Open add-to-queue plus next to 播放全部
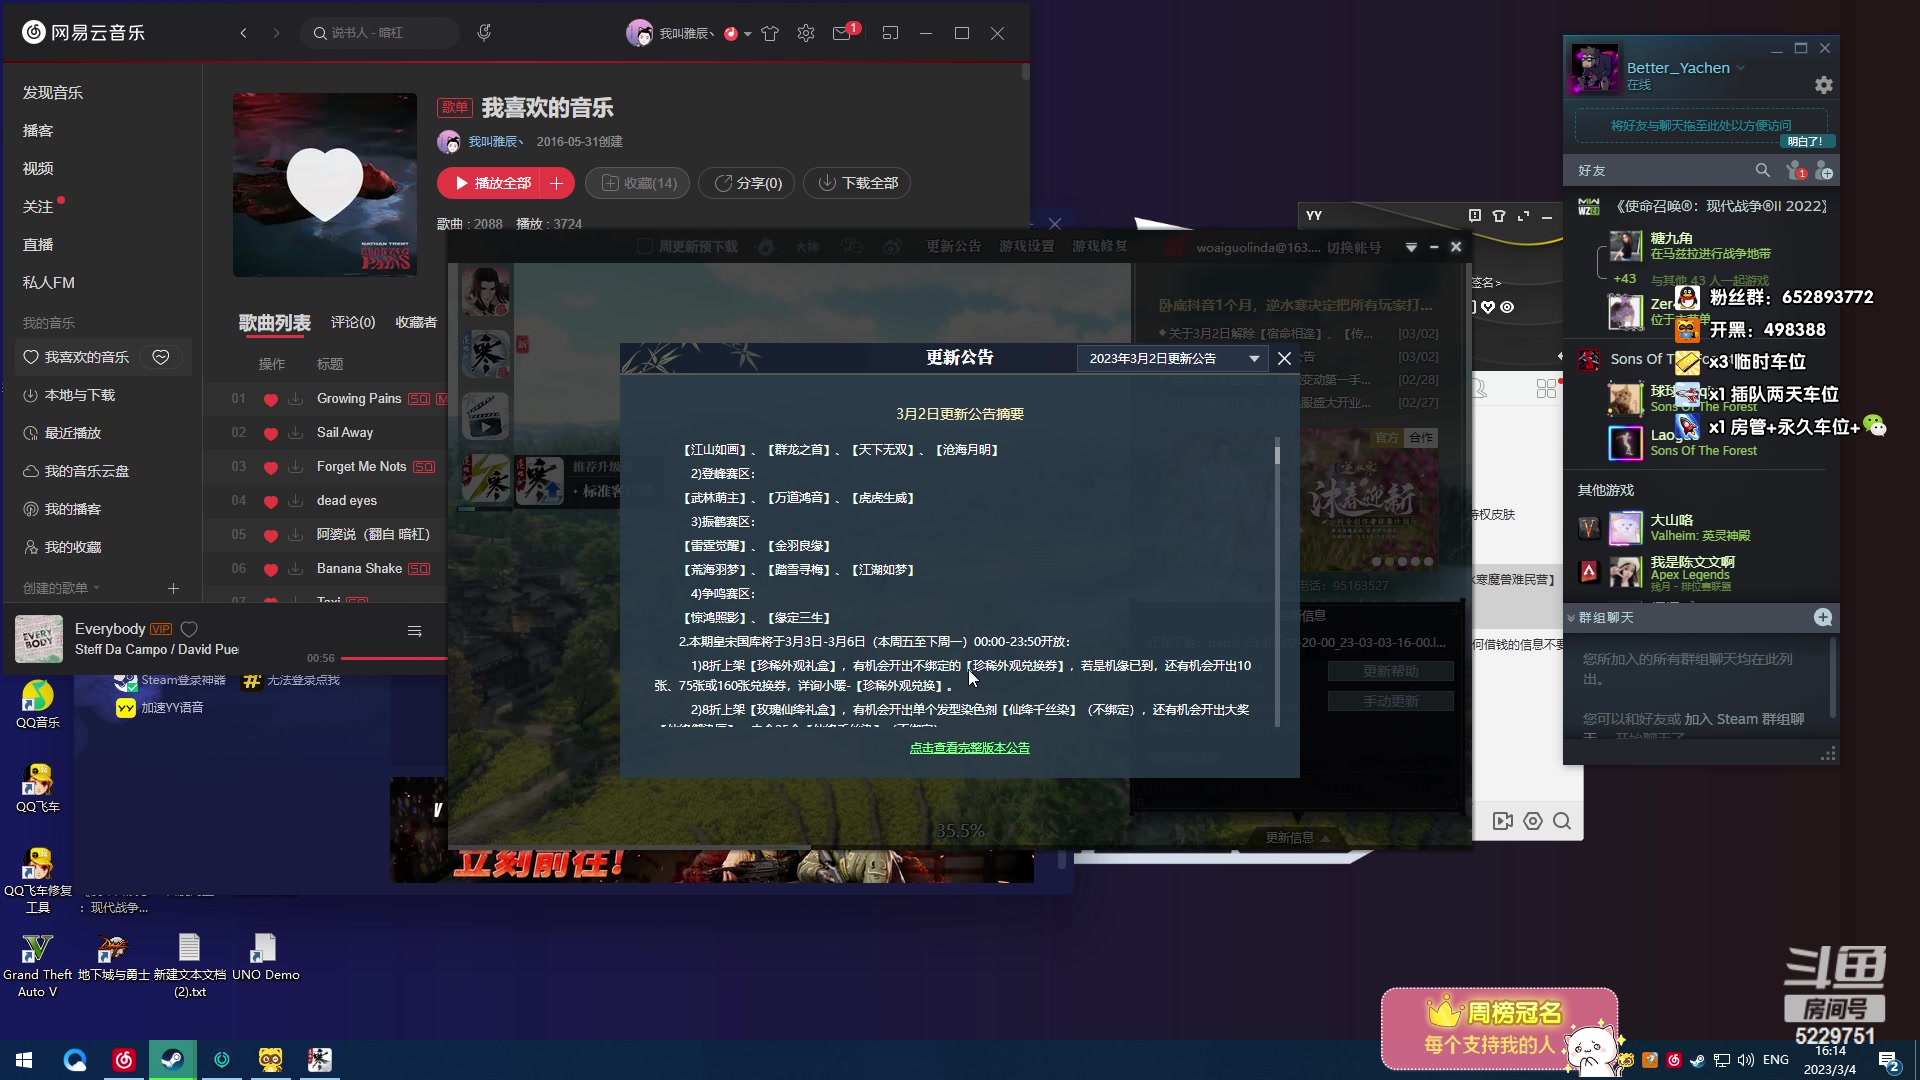The height and width of the screenshot is (1080, 1920). (557, 183)
